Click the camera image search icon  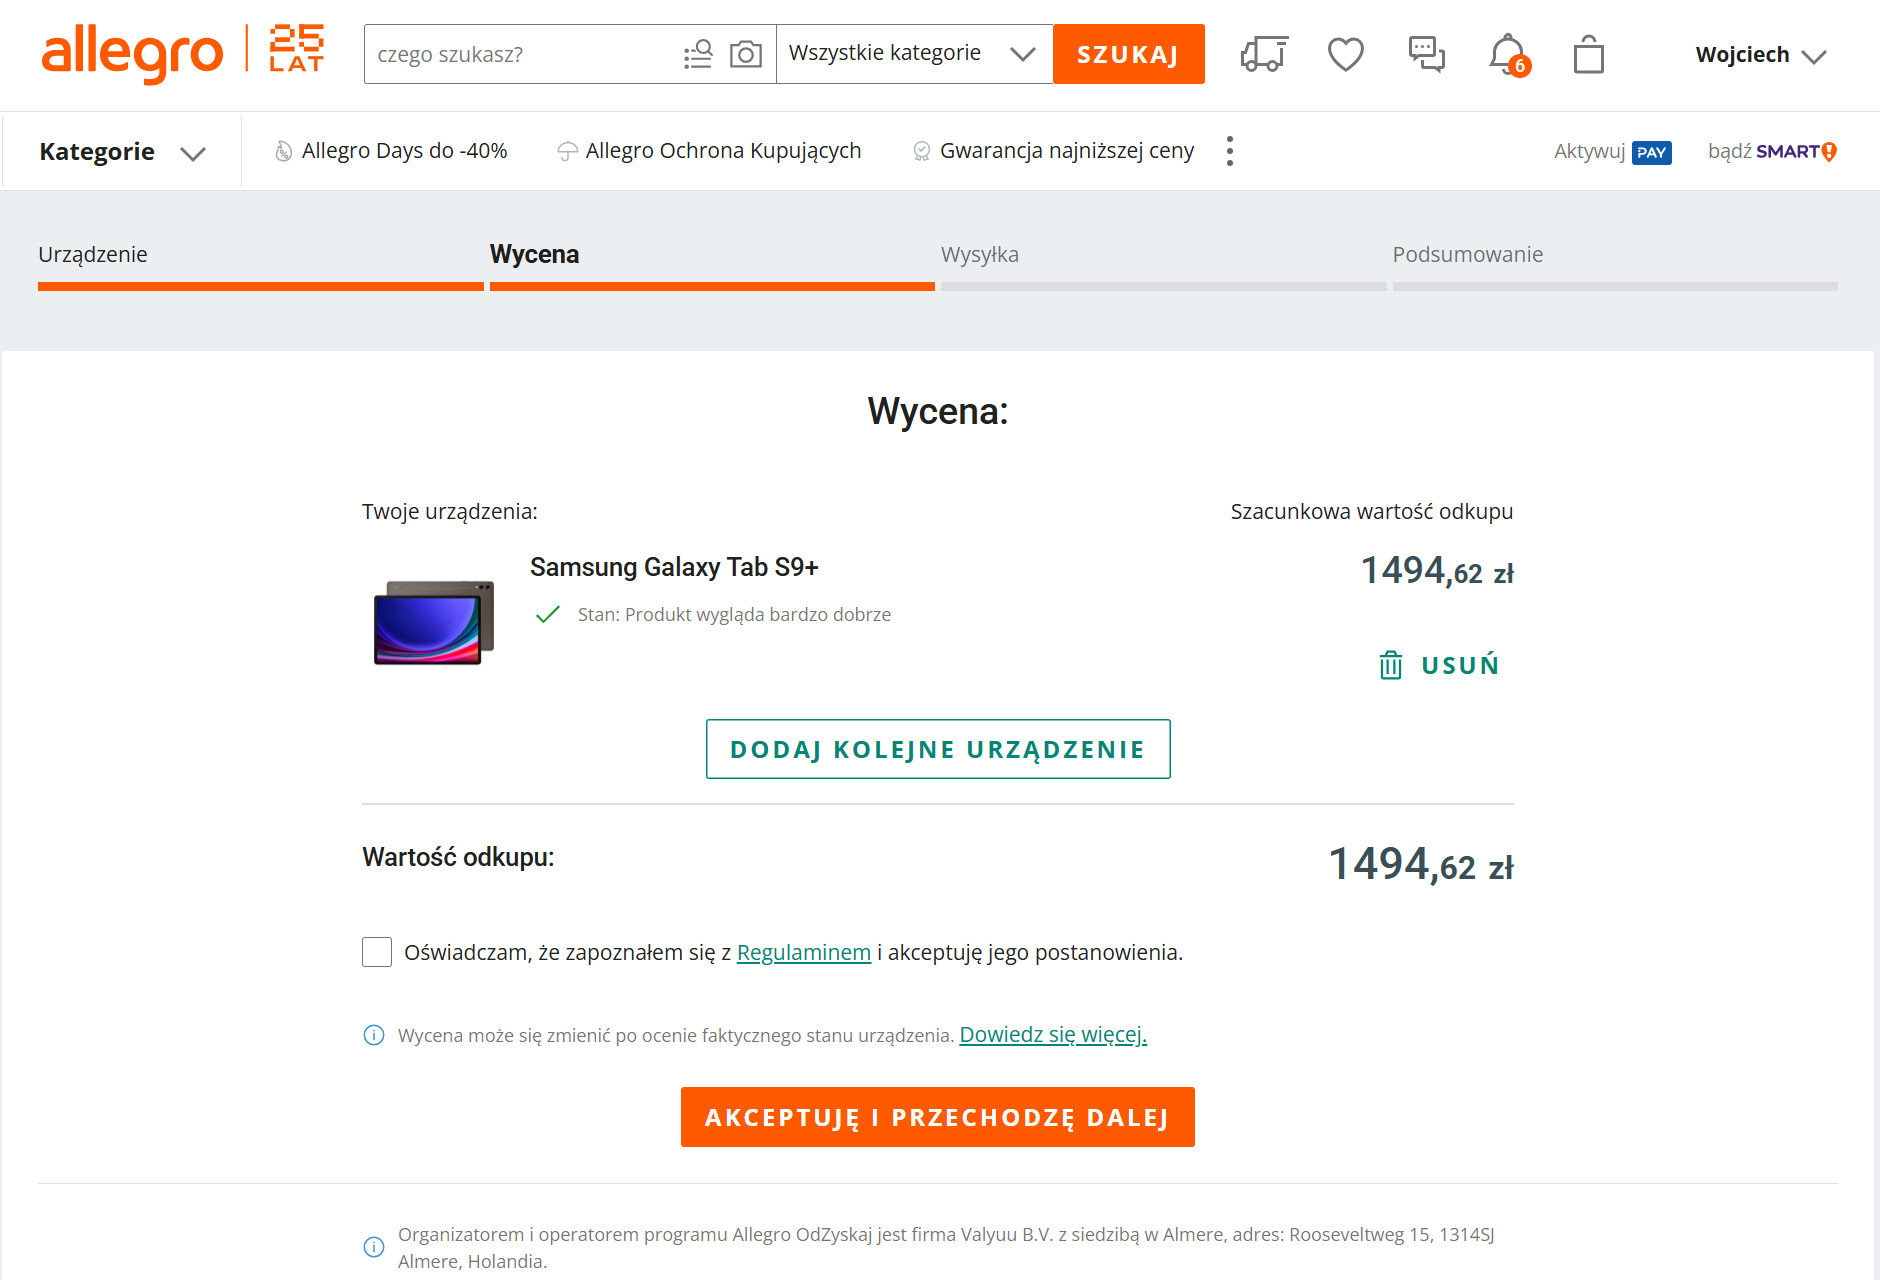click(x=745, y=54)
